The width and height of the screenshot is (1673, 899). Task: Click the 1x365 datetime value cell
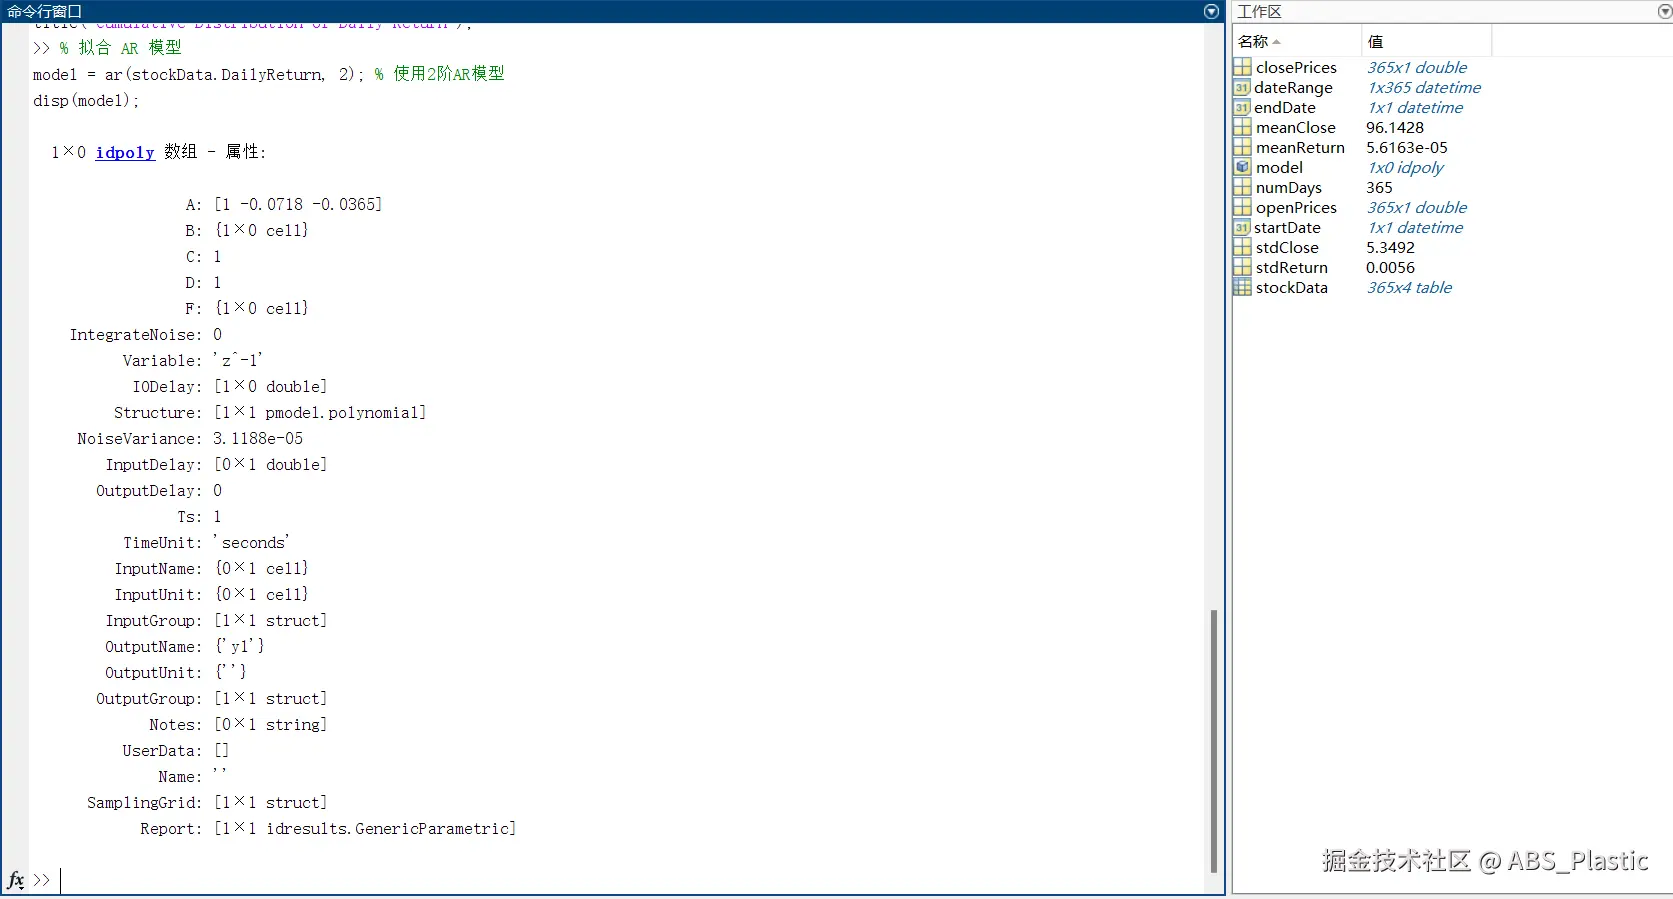(x=1423, y=87)
